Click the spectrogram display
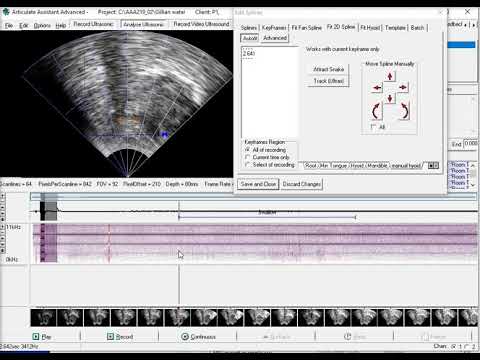The height and width of the screenshot is (360, 480). [x=255, y=243]
